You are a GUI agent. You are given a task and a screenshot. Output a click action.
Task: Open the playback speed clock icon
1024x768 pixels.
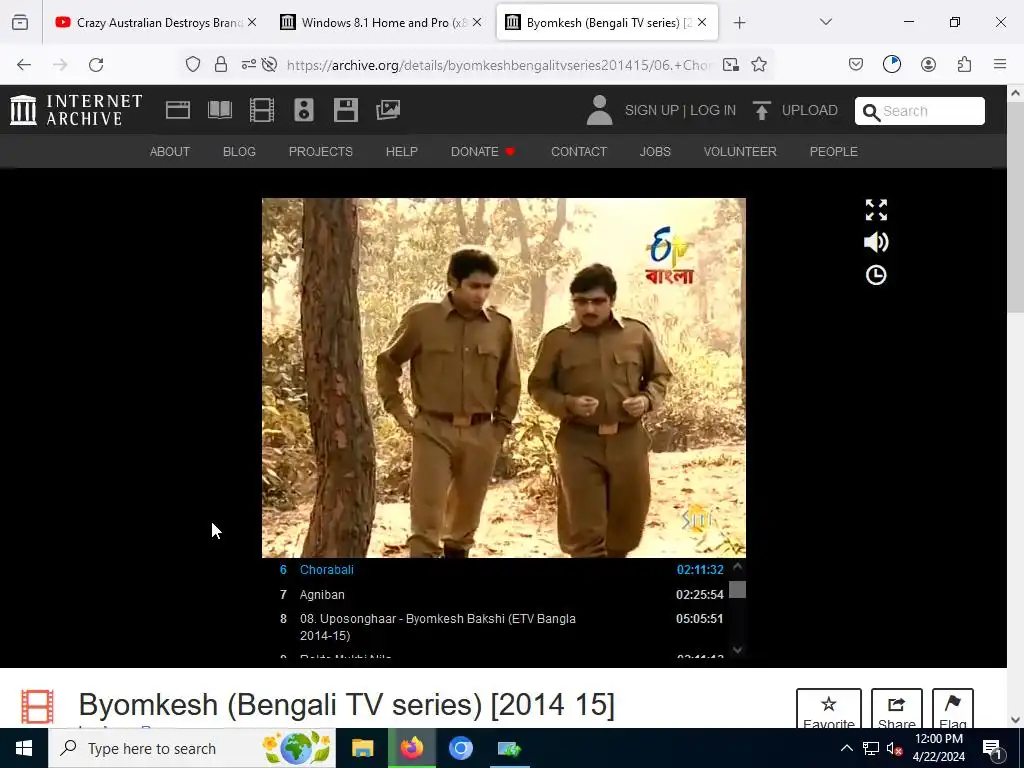(876, 275)
